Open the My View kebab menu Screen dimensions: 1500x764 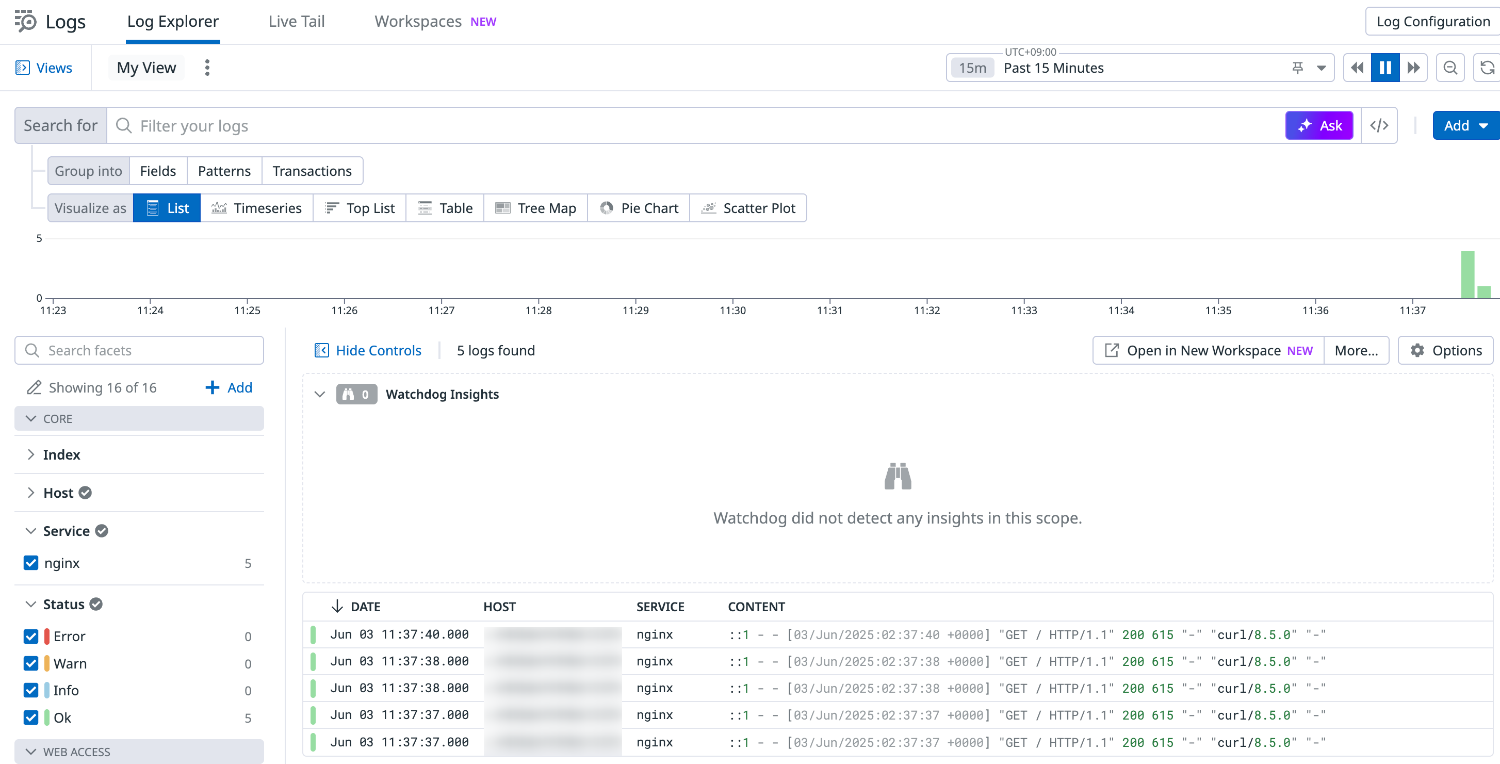tap(207, 68)
